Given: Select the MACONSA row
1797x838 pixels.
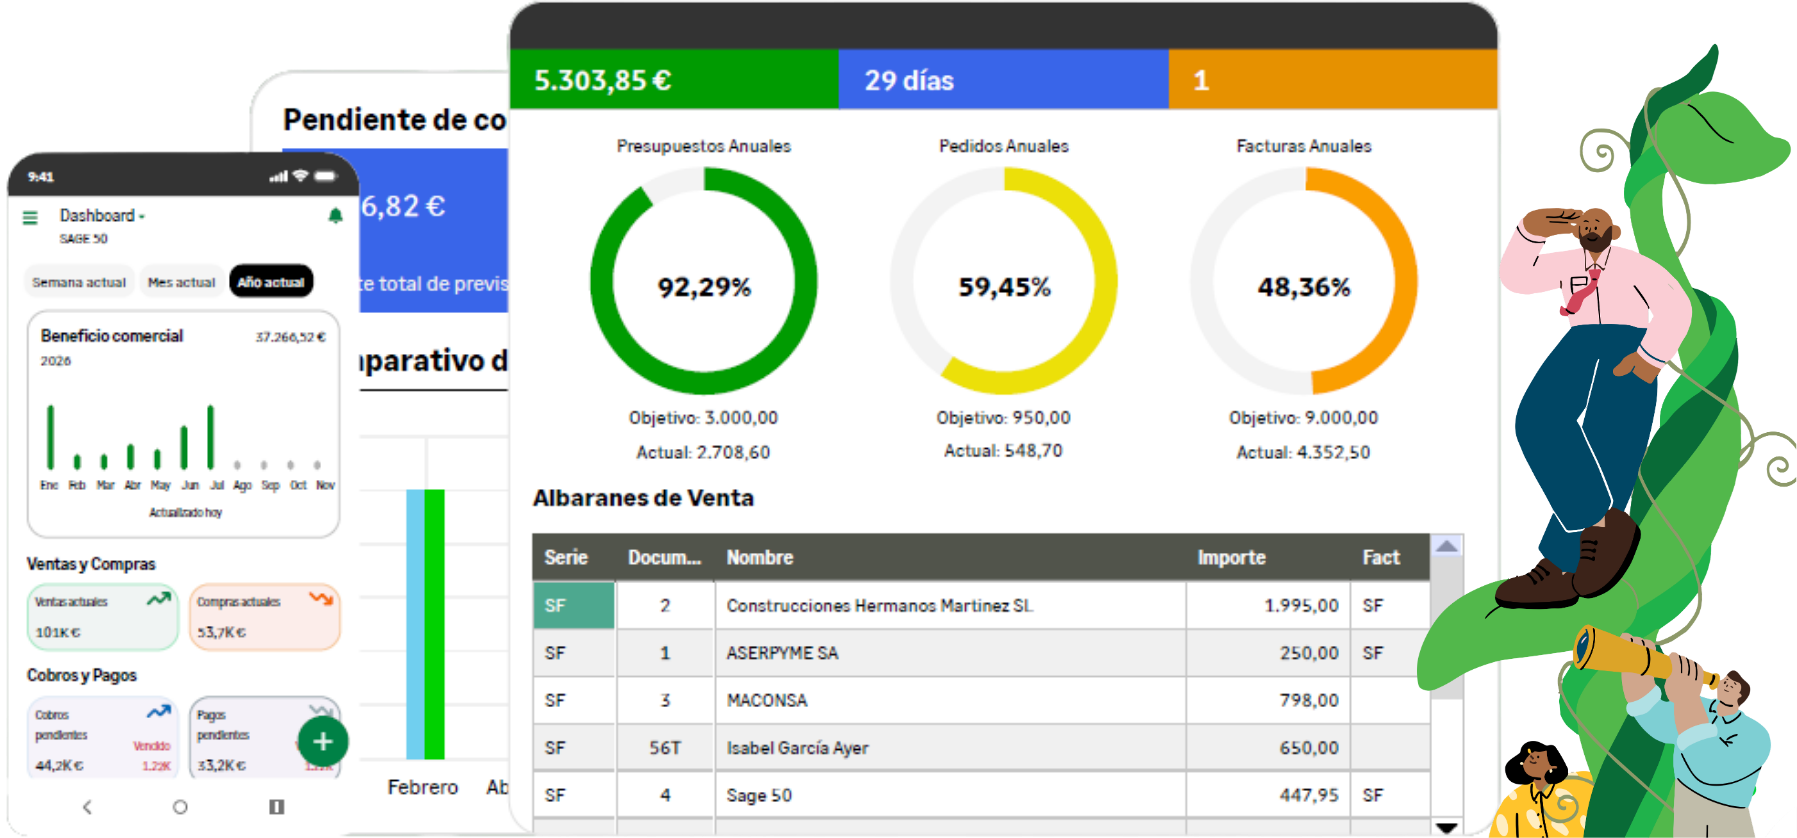Looking at the screenshot, I should (982, 700).
